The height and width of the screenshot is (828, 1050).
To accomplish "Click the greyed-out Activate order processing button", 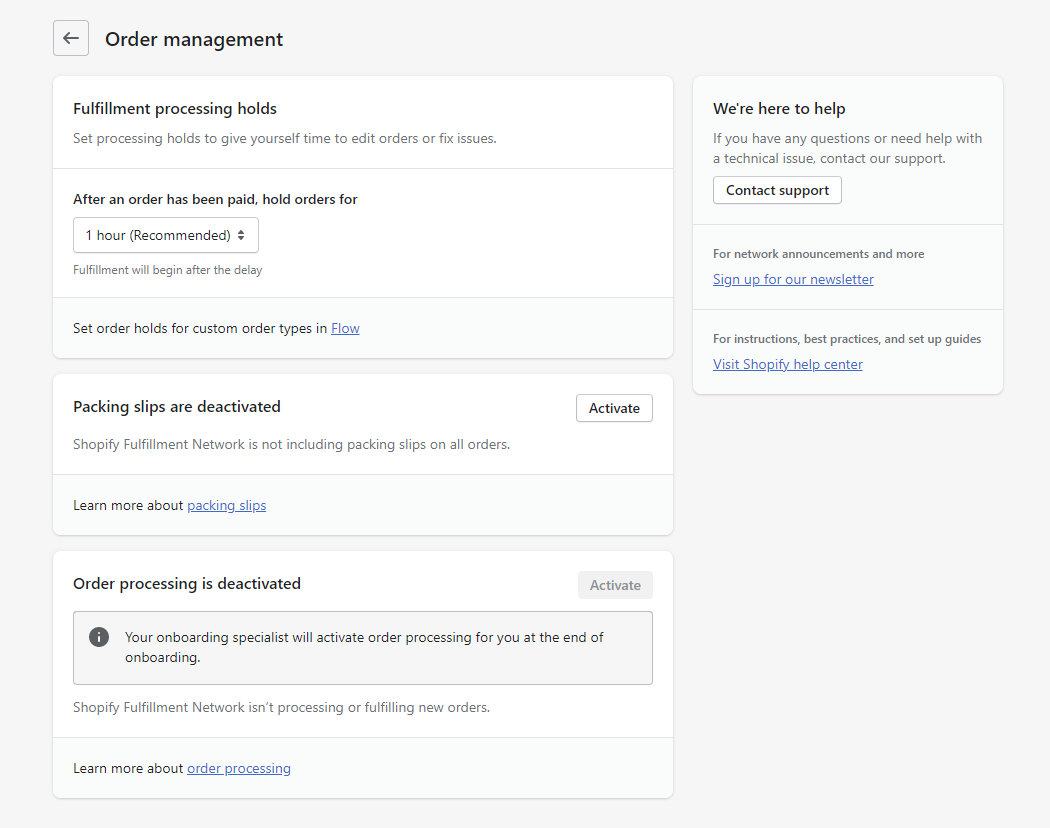I will pyautogui.click(x=614, y=585).
